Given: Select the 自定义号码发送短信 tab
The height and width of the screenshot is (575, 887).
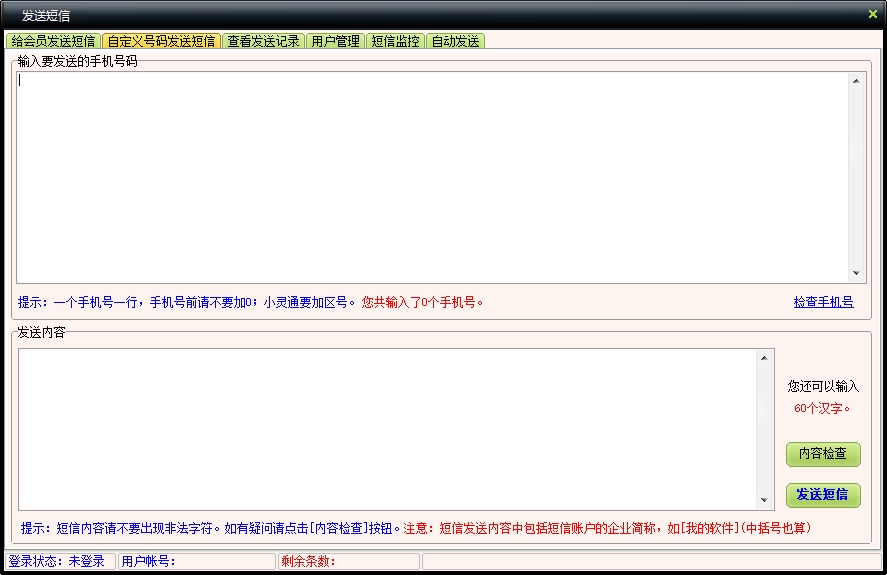Looking at the screenshot, I should [160, 41].
